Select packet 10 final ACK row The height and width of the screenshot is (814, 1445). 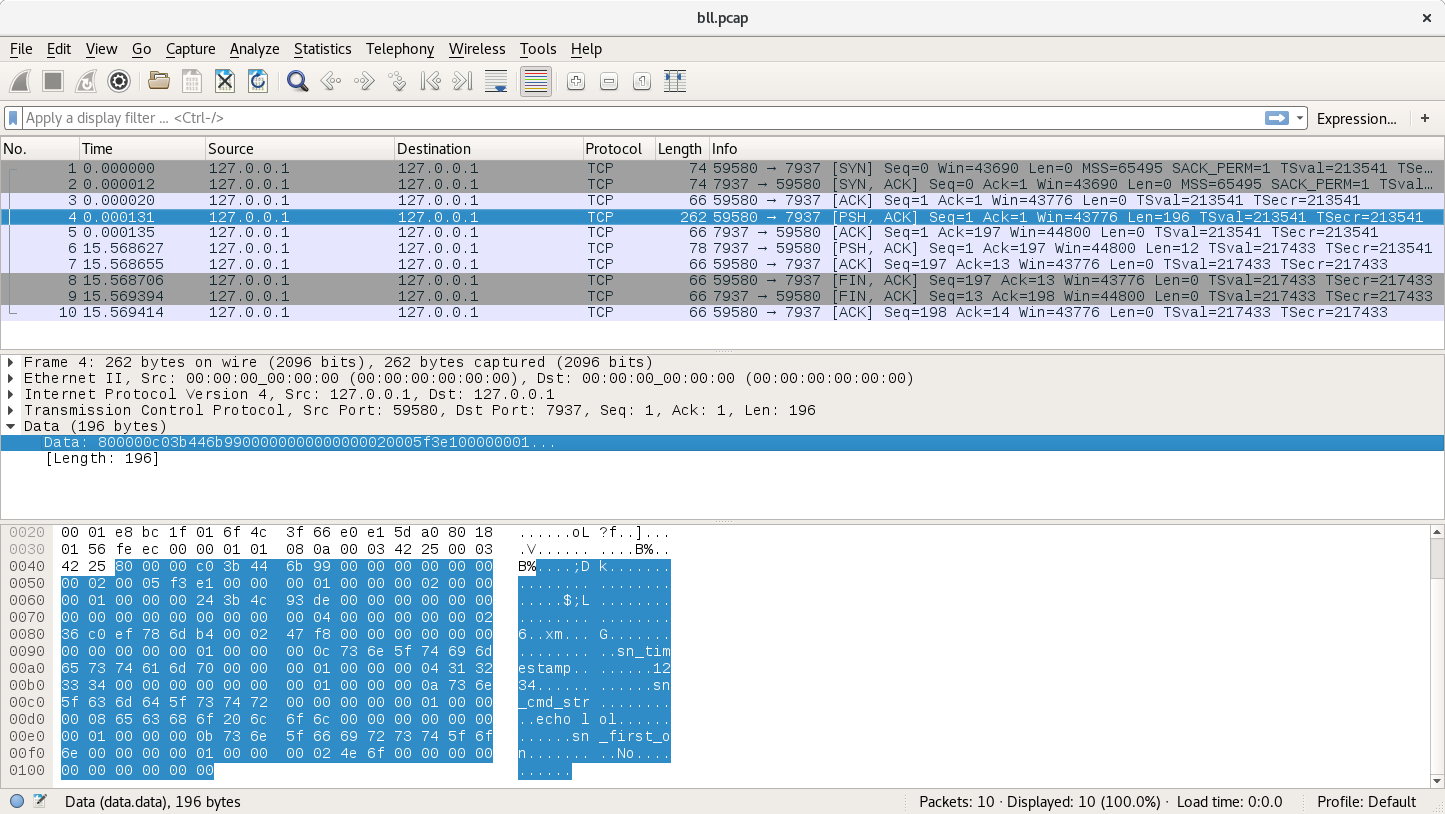pyautogui.click(x=722, y=312)
